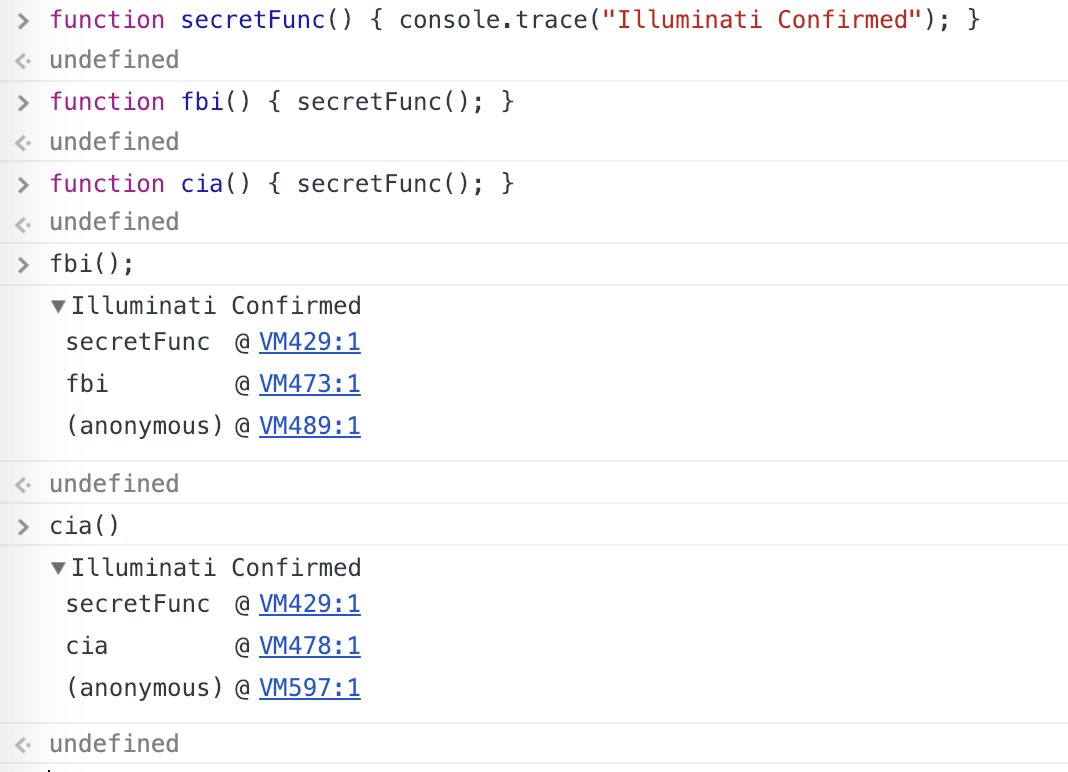The width and height of the screenshot is (1068, 772).
Task: Open VM473:1 source link beside fbi
Action: (x=309, y=384)
